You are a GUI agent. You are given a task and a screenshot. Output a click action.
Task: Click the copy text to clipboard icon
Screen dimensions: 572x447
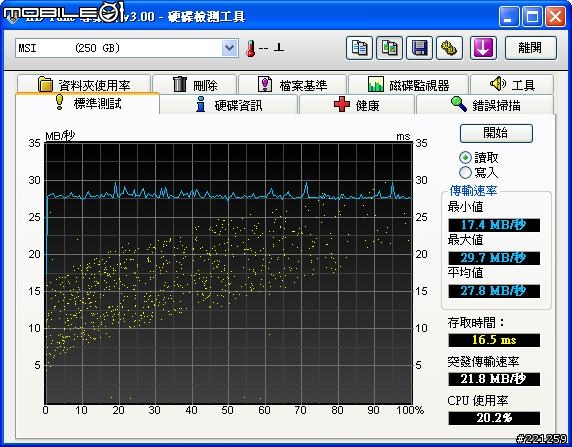[359, 48]
